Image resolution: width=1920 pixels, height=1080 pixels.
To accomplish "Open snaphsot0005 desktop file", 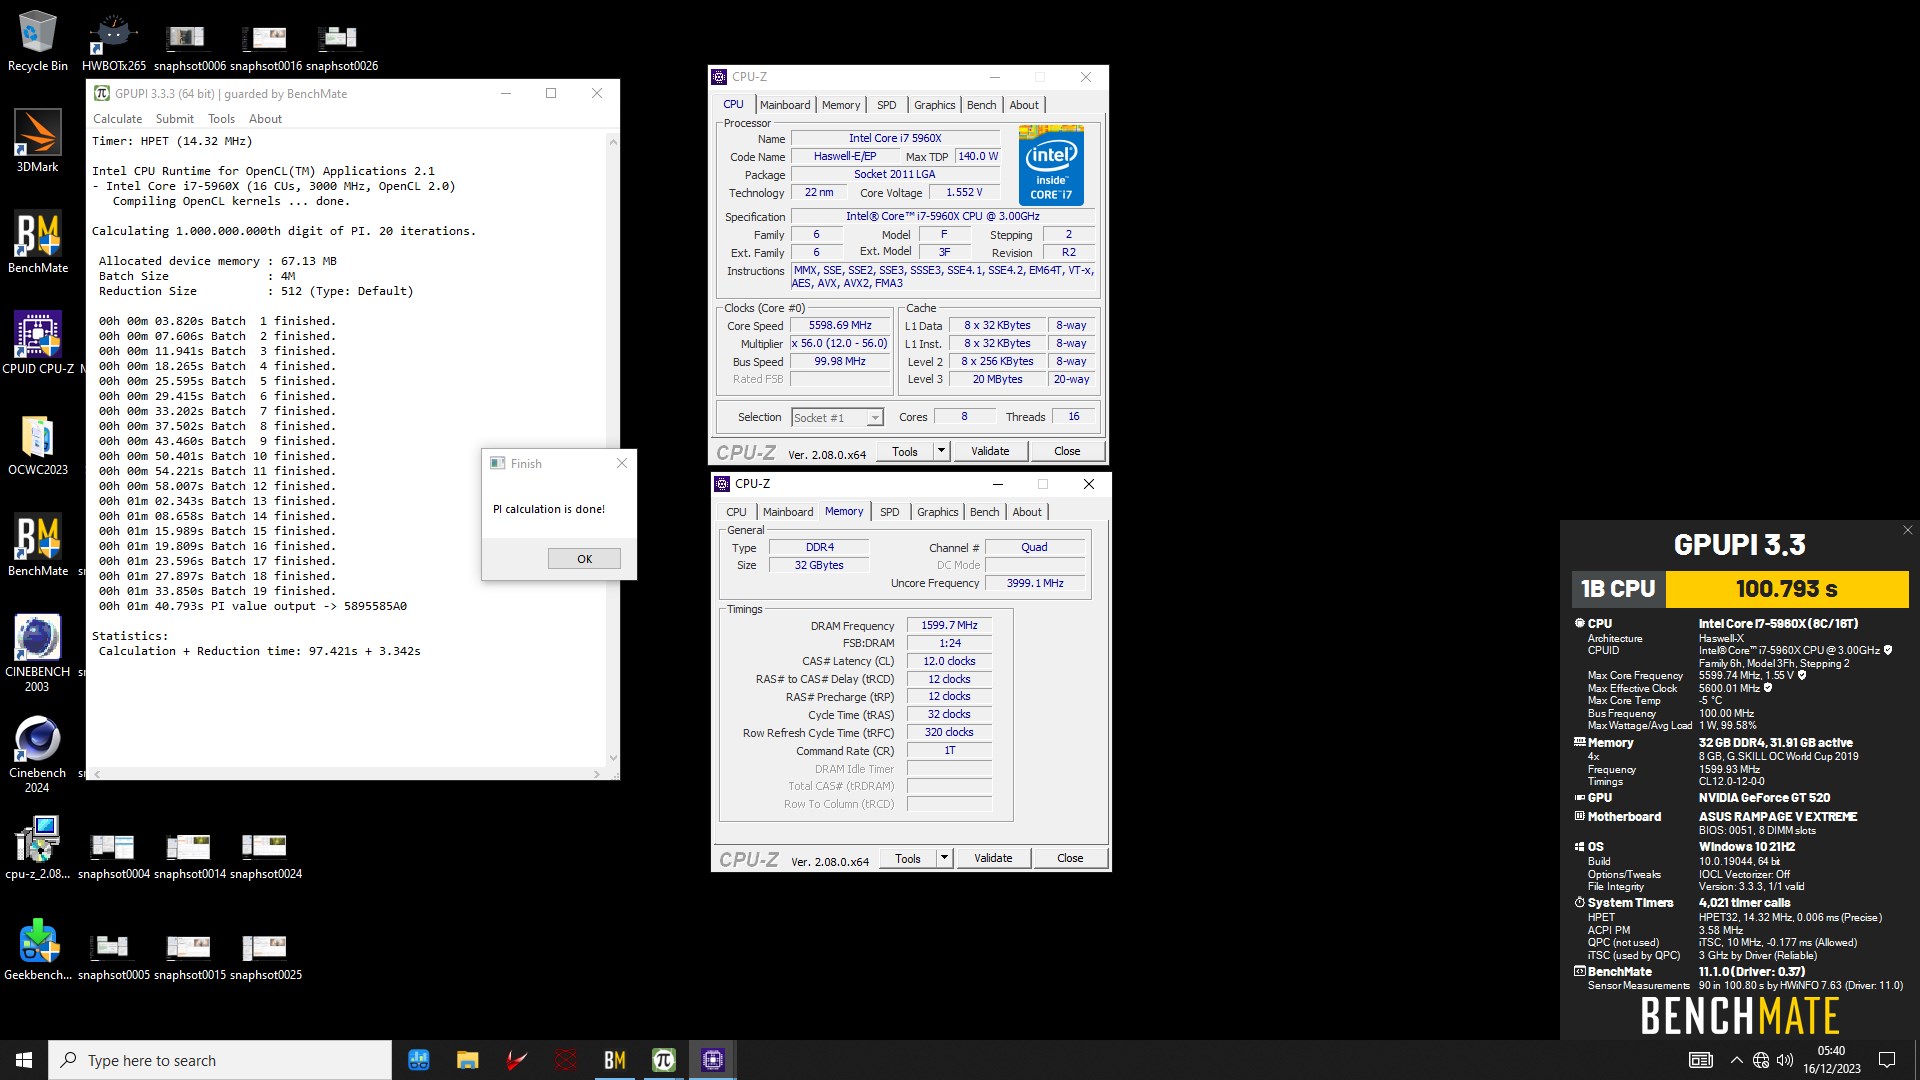I will pos(113,956).
